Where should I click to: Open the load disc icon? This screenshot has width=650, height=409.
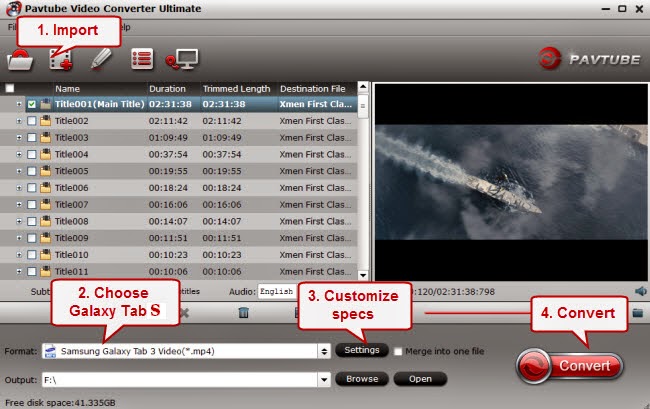(x=20, y=60)
